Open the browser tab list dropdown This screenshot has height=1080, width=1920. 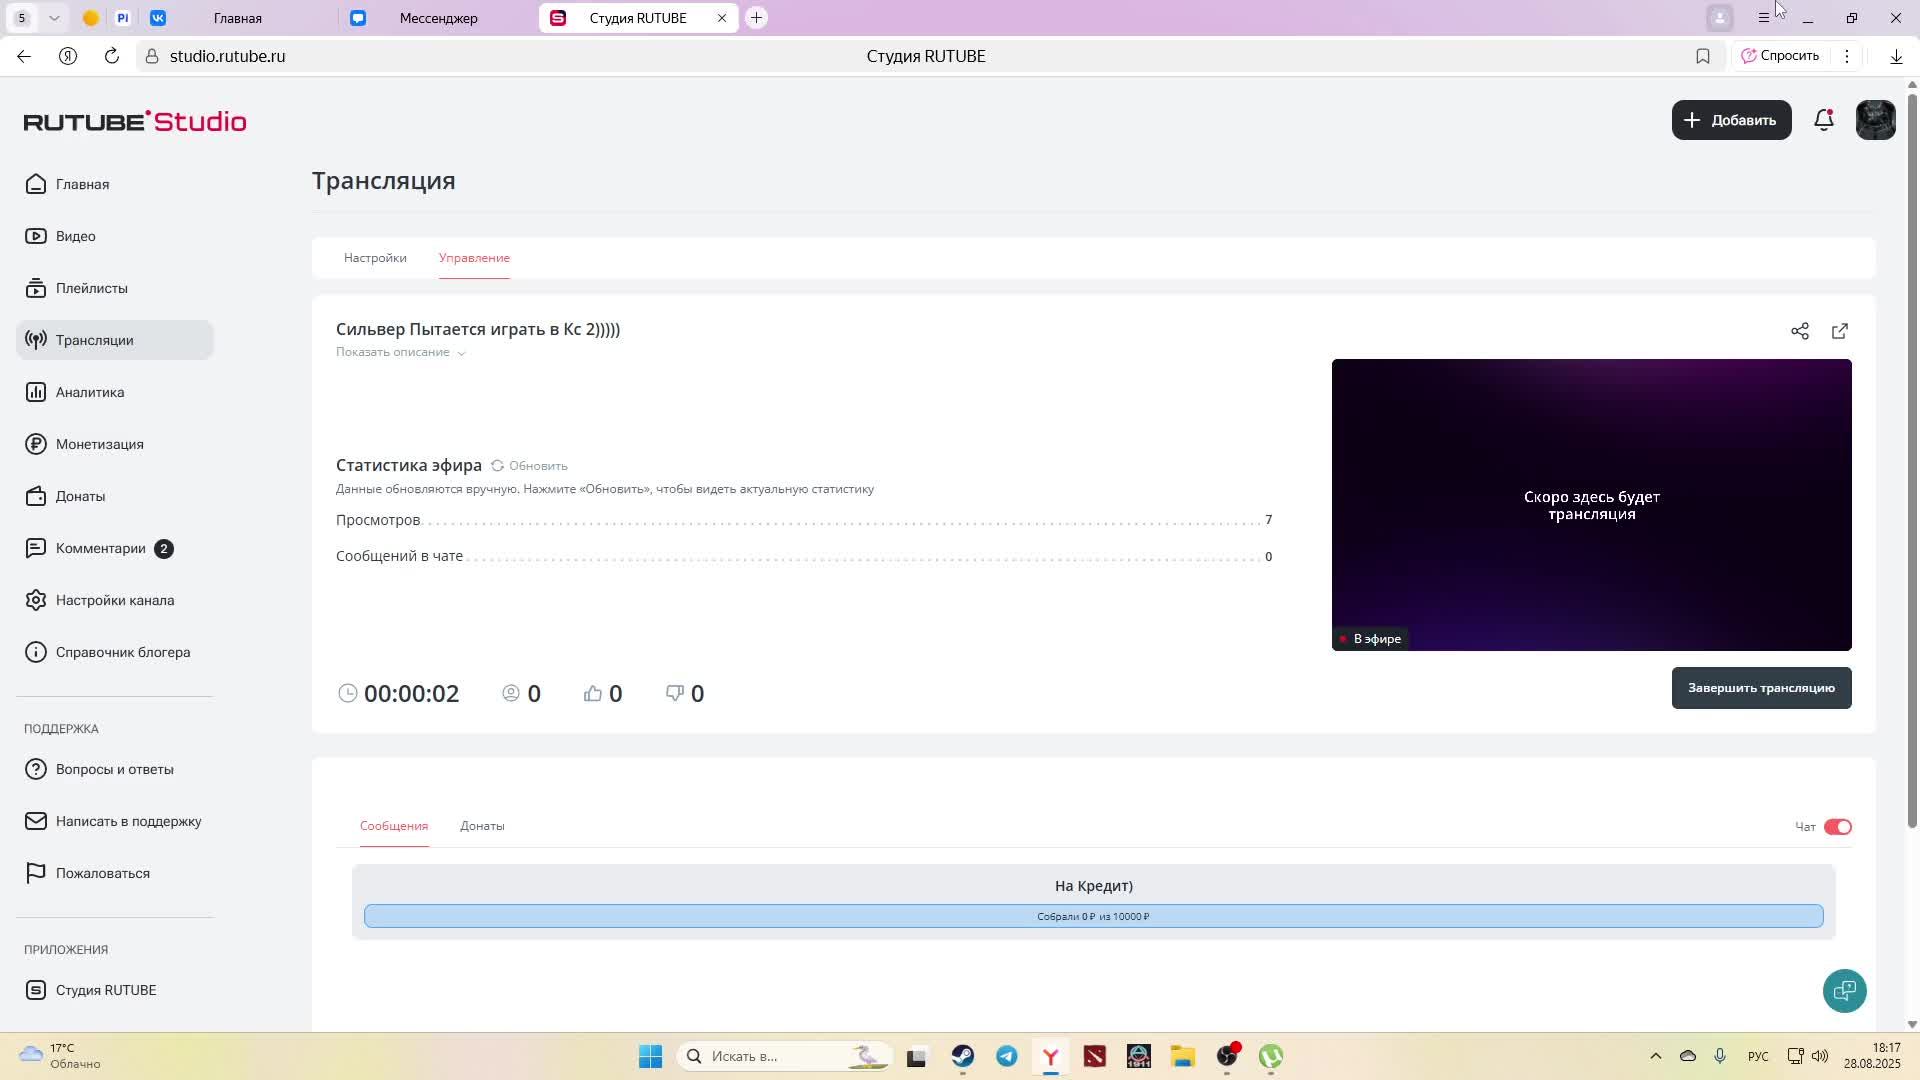pos(54,17)
